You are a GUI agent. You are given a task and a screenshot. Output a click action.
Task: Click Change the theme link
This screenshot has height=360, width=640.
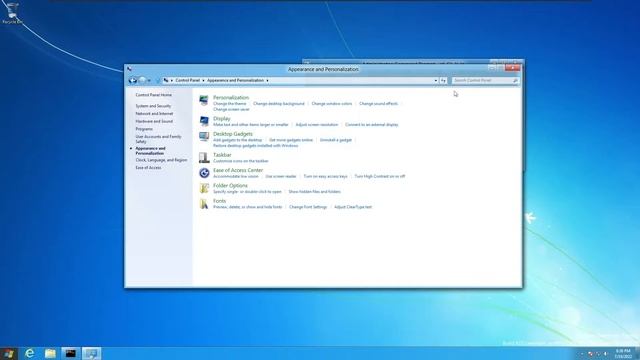pos(229,104)
